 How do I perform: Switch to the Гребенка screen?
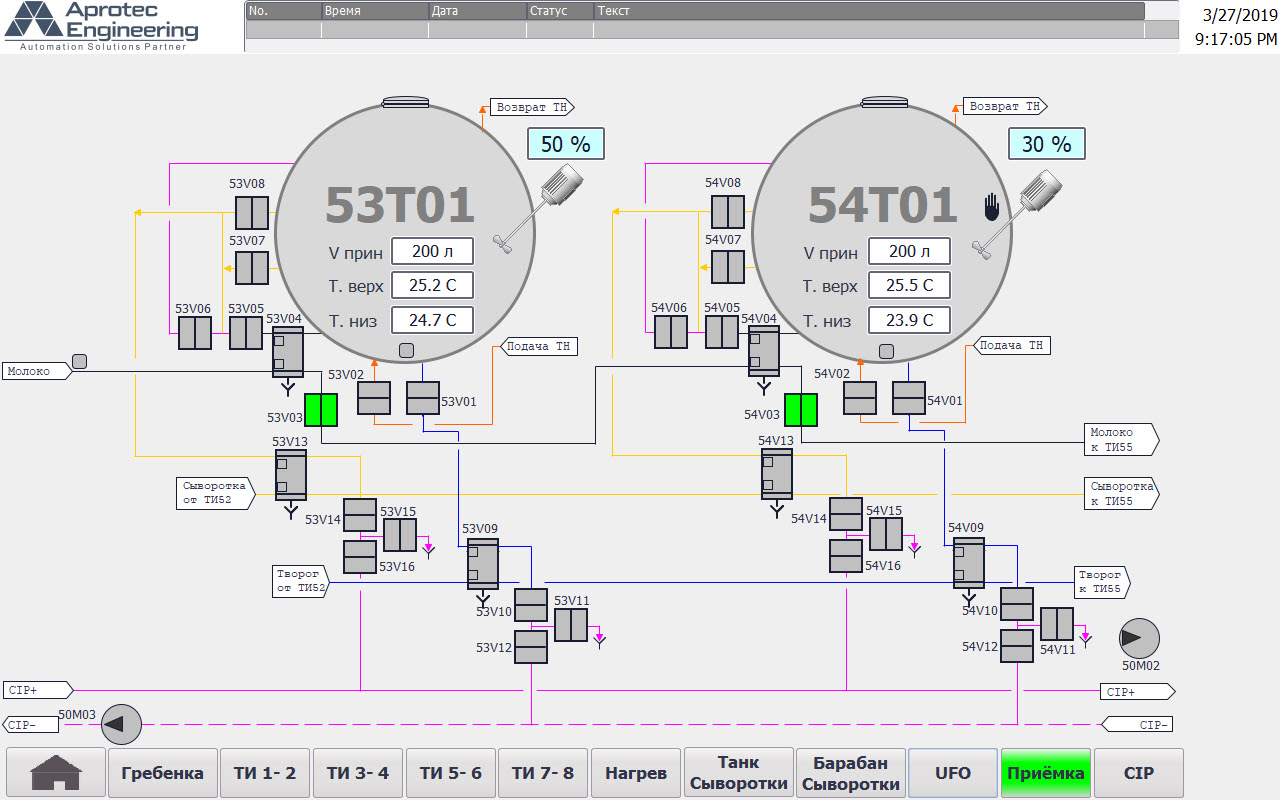tap(162, 773)
